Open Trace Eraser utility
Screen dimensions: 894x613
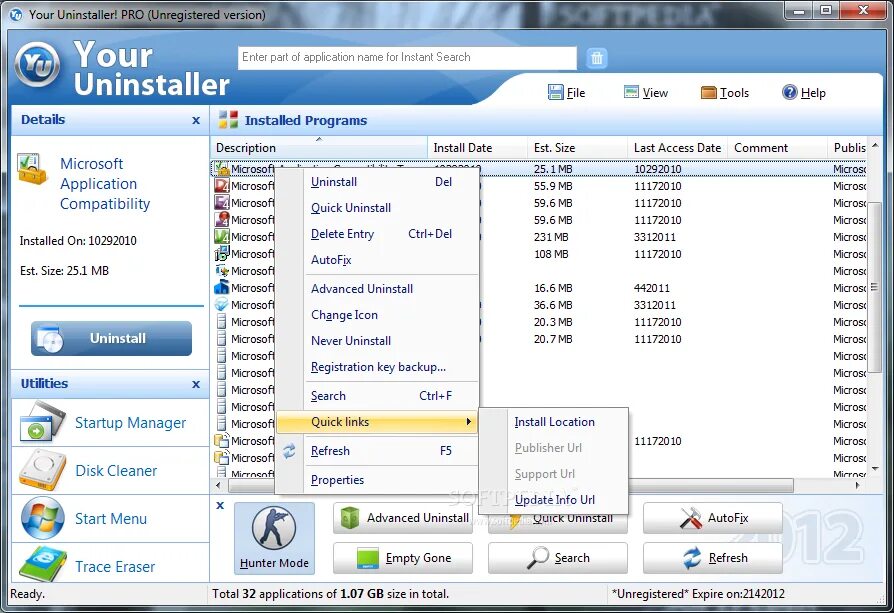[x=110, y=565]
